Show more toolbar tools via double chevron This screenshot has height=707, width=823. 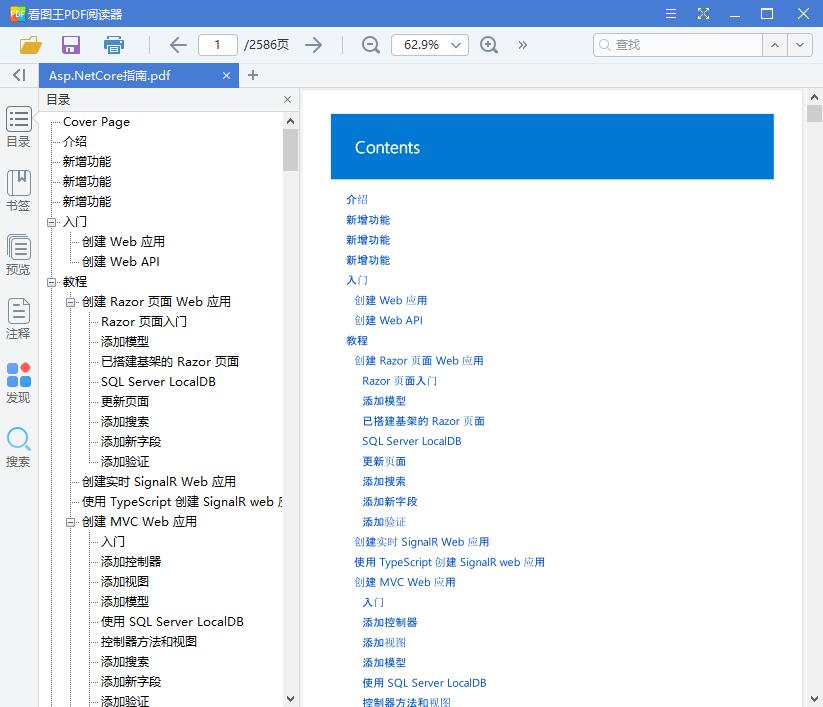point(522,45)
